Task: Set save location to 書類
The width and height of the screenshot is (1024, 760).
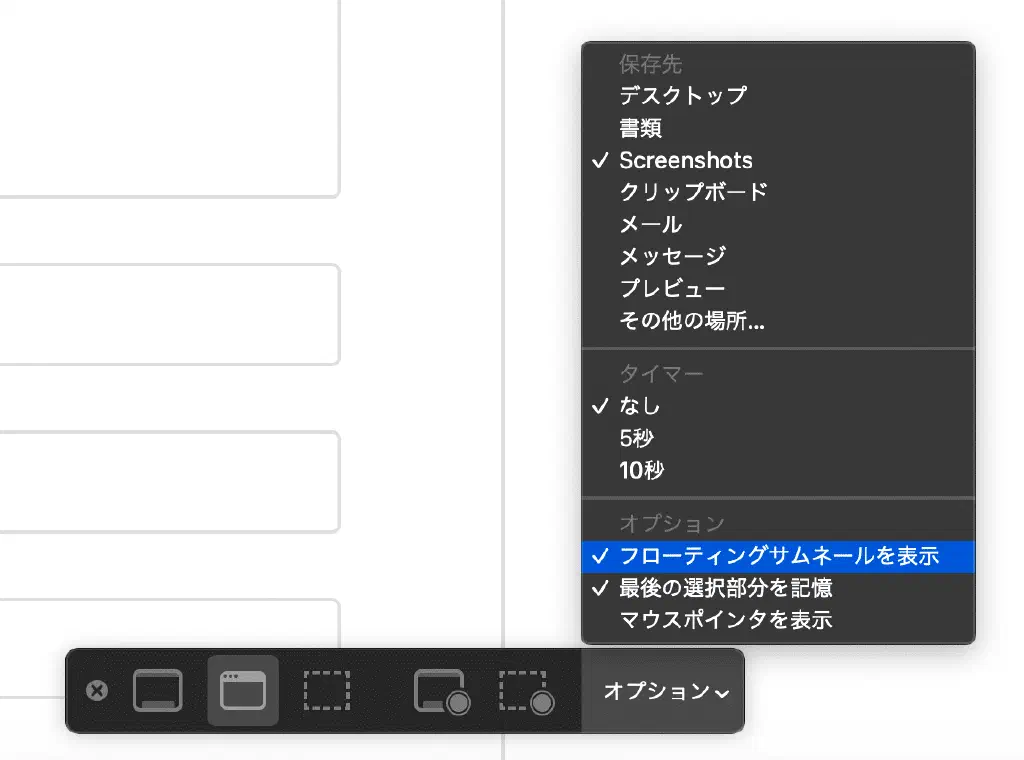Action: tap(640, 128)
